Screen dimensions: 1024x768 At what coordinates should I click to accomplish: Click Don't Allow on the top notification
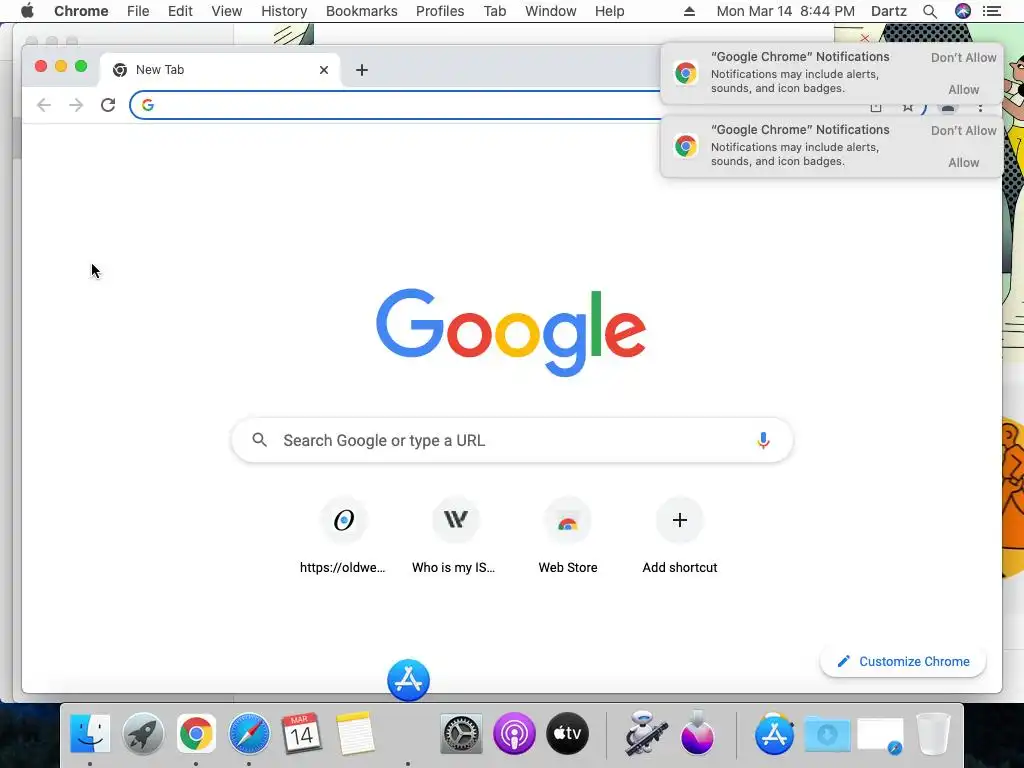(963, 57)
